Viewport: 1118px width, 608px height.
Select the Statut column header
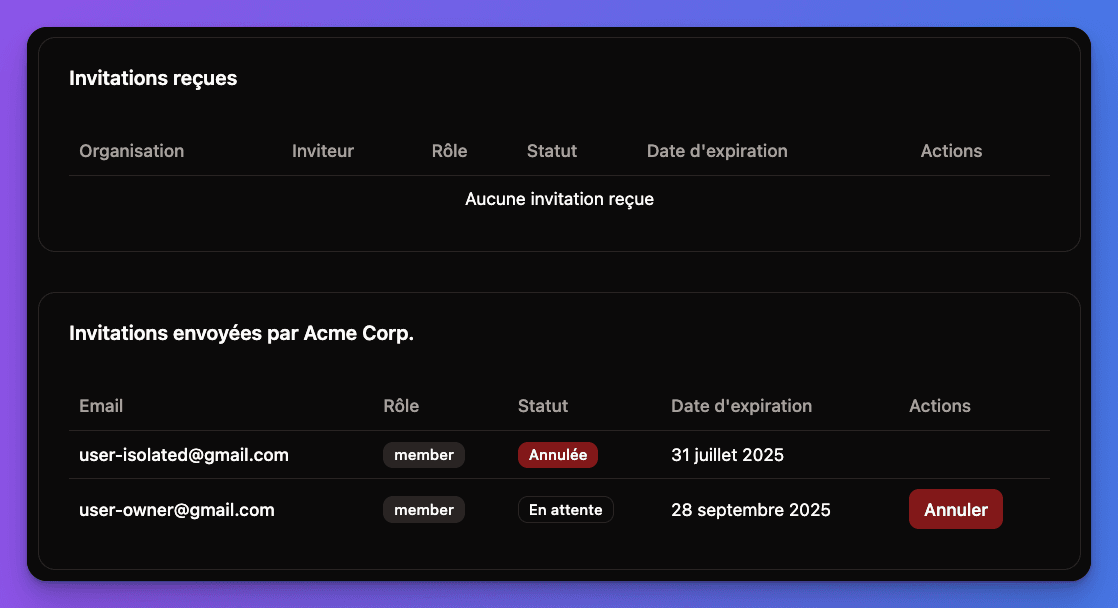543,406
